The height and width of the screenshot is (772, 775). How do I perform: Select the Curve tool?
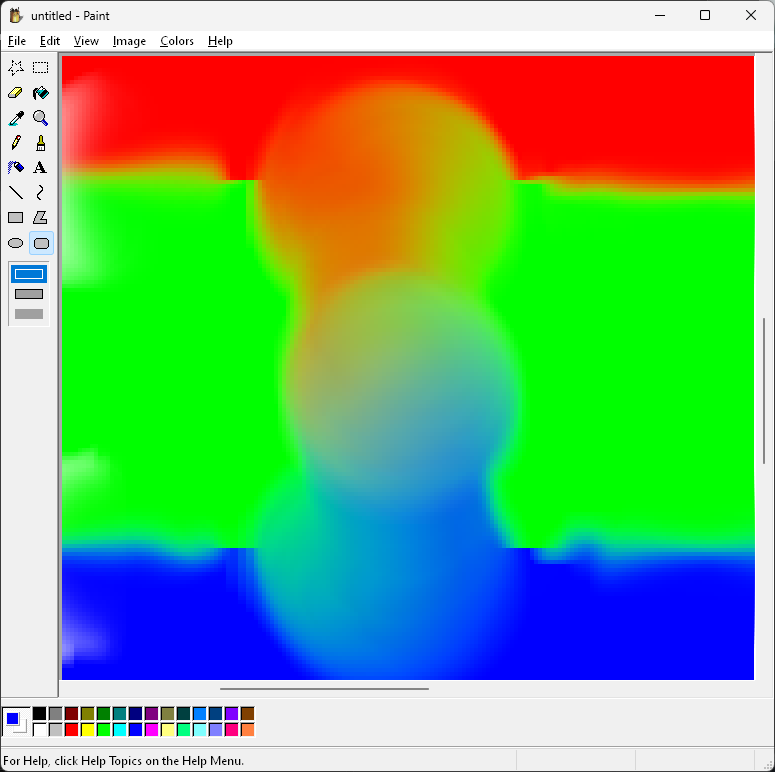pyautogui.click(x=41, y=193)
